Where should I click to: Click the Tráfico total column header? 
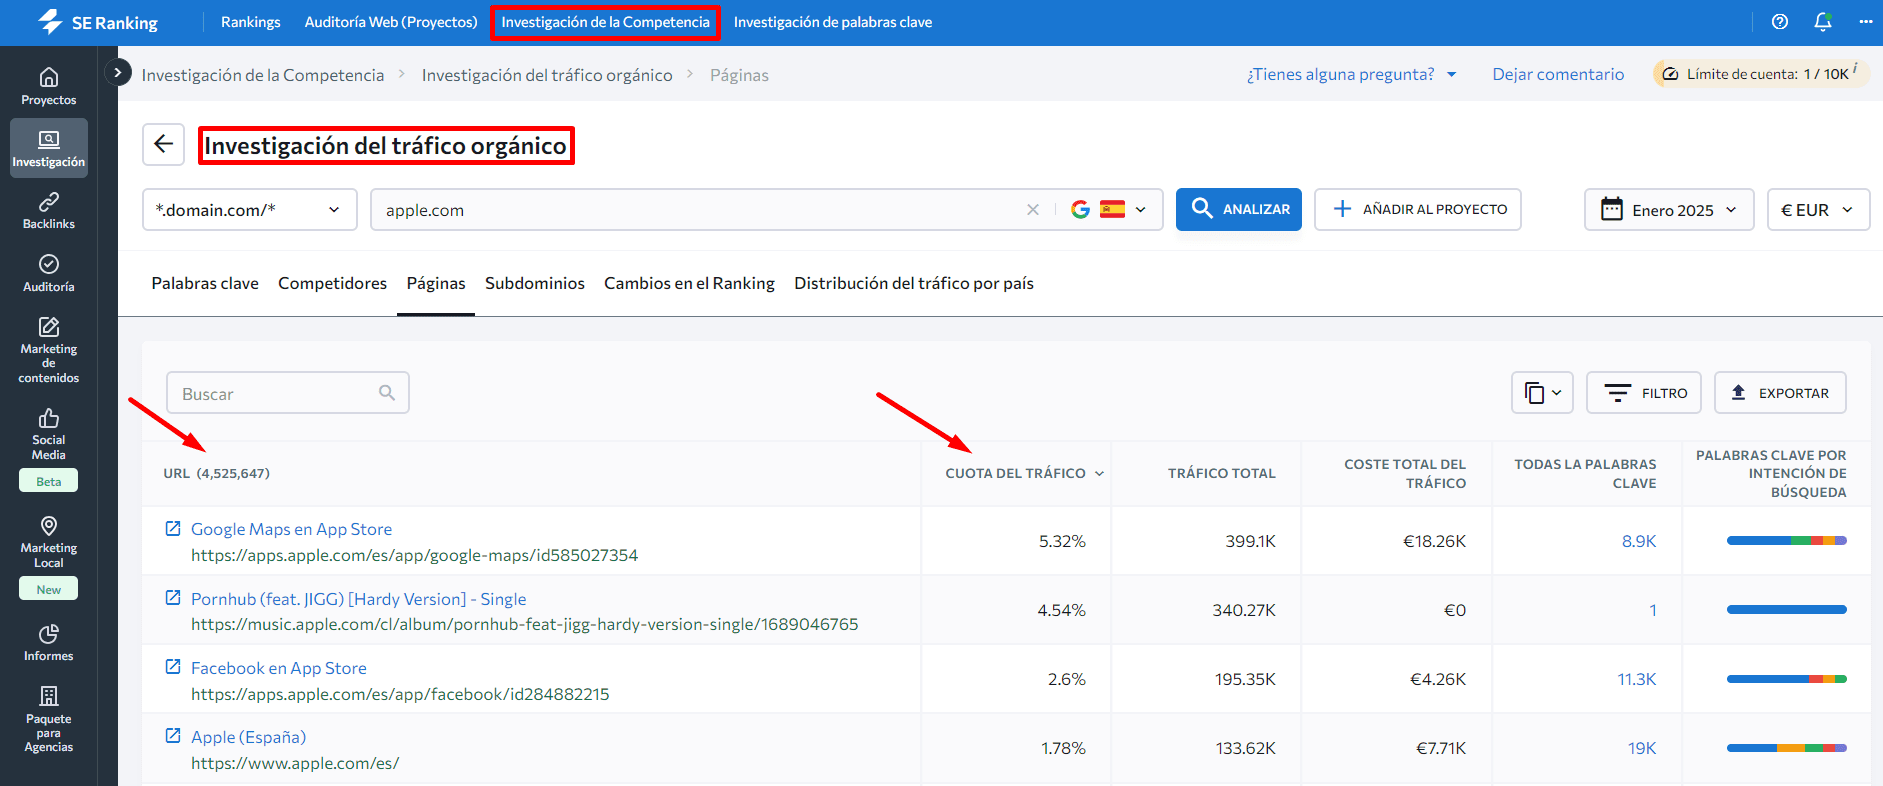(x=1222, y=473)
